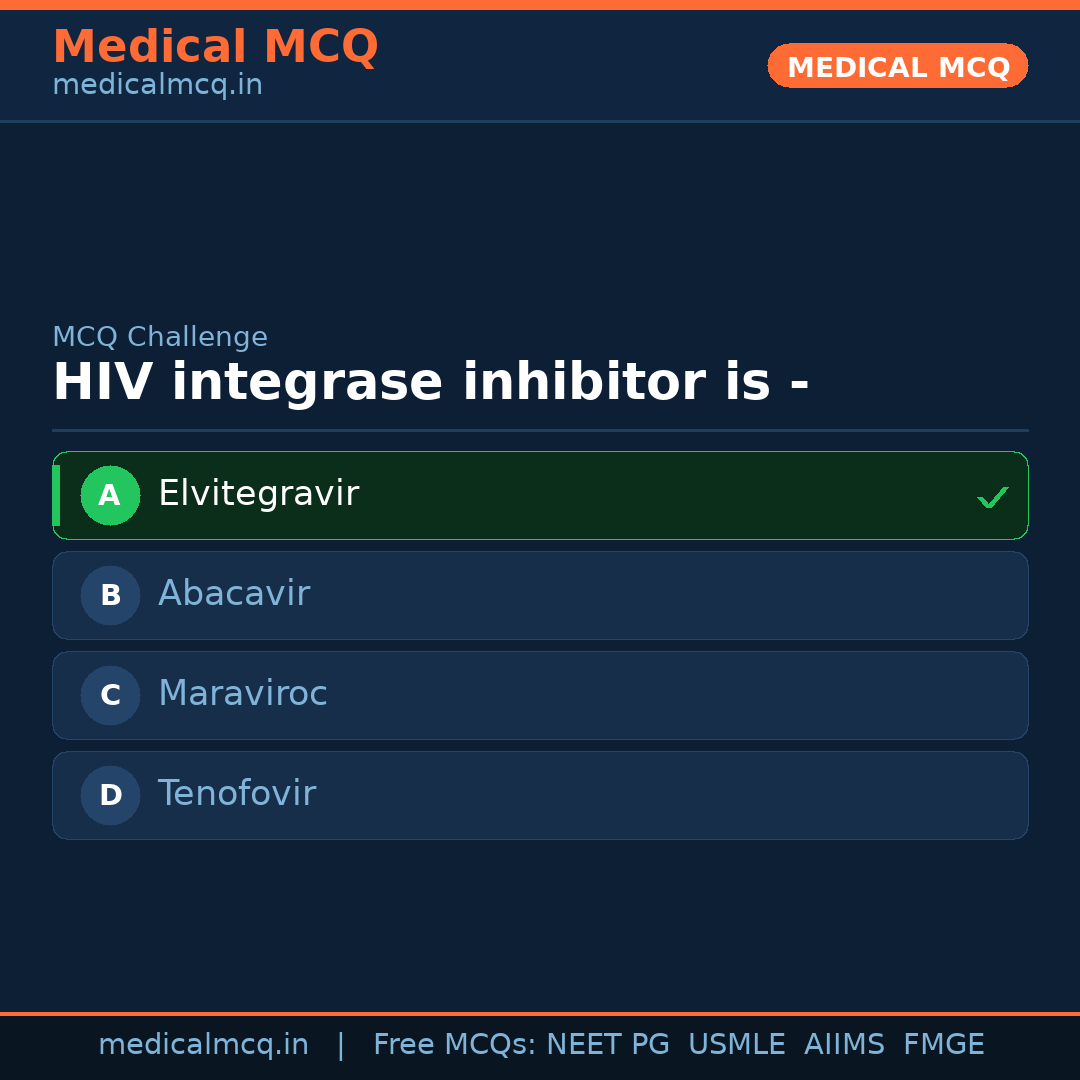The image size is (1080, 1080).
Task: Select Tenofovir as the answer
Action: 540,795
